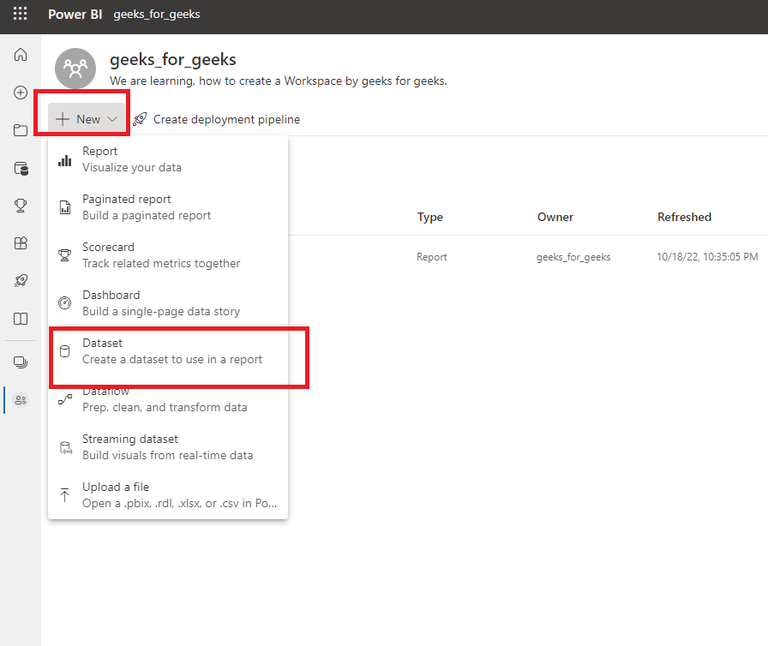The image size is (768, 646).
Task: Click the Power BI title link
Action: [x=75, y=14]
